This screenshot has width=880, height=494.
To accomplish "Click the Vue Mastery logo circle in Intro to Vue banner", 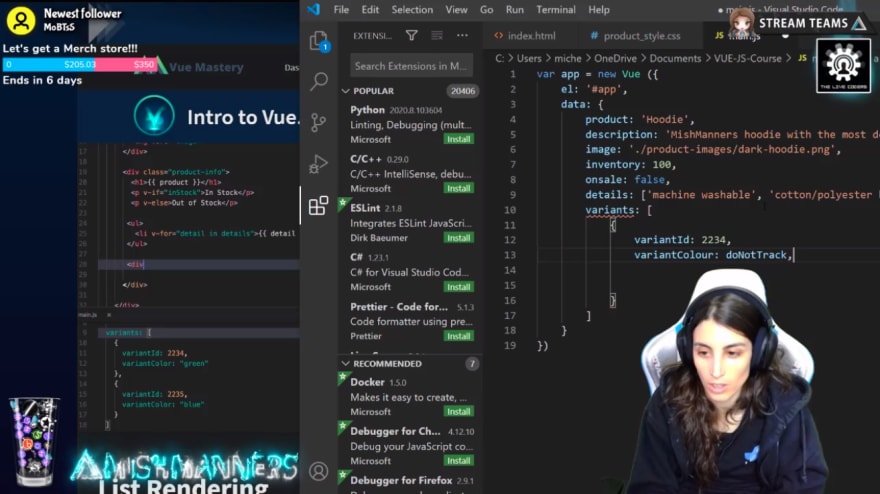I will pyautogui.click(x=154, y=116).
